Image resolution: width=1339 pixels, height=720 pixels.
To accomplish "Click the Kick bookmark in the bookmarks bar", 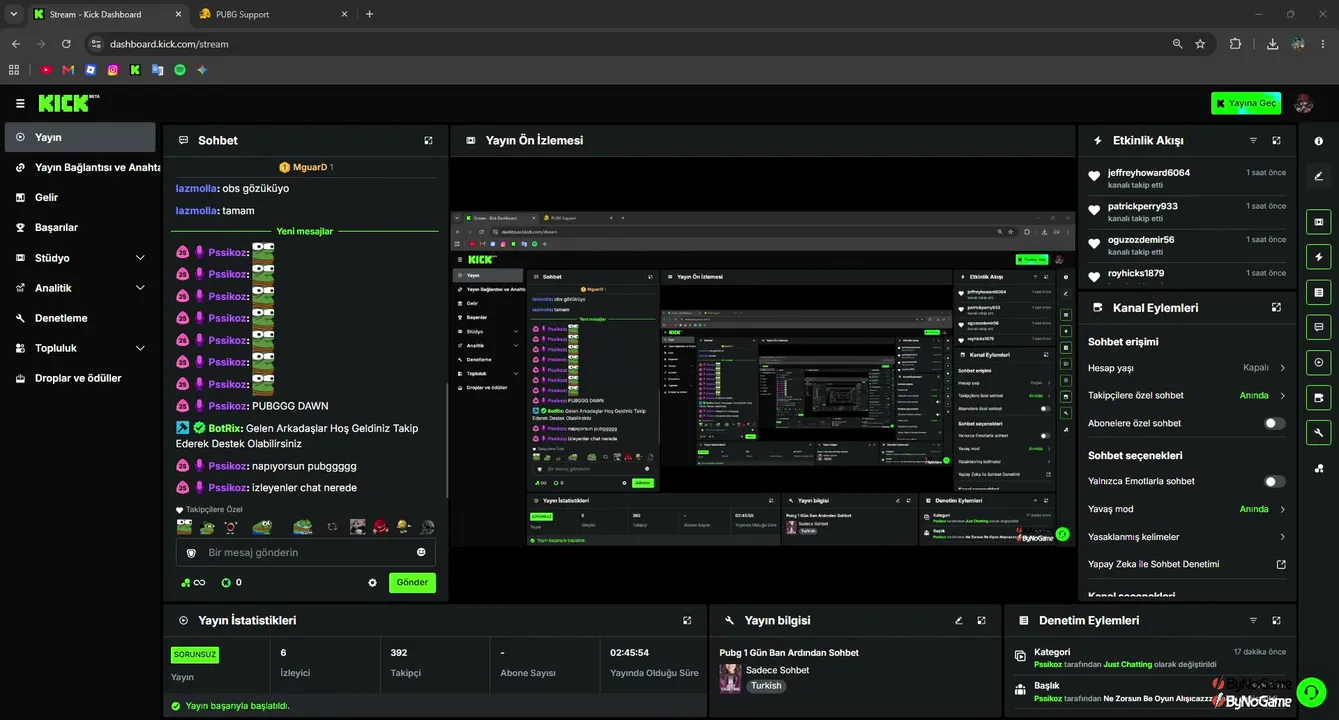I will pos(135,70).
